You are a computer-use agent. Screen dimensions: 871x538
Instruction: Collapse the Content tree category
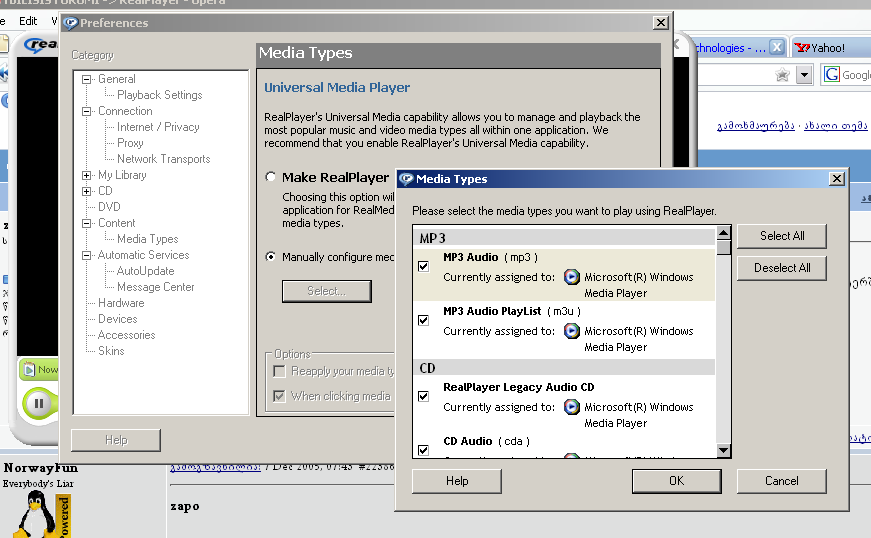coord(87,223)
